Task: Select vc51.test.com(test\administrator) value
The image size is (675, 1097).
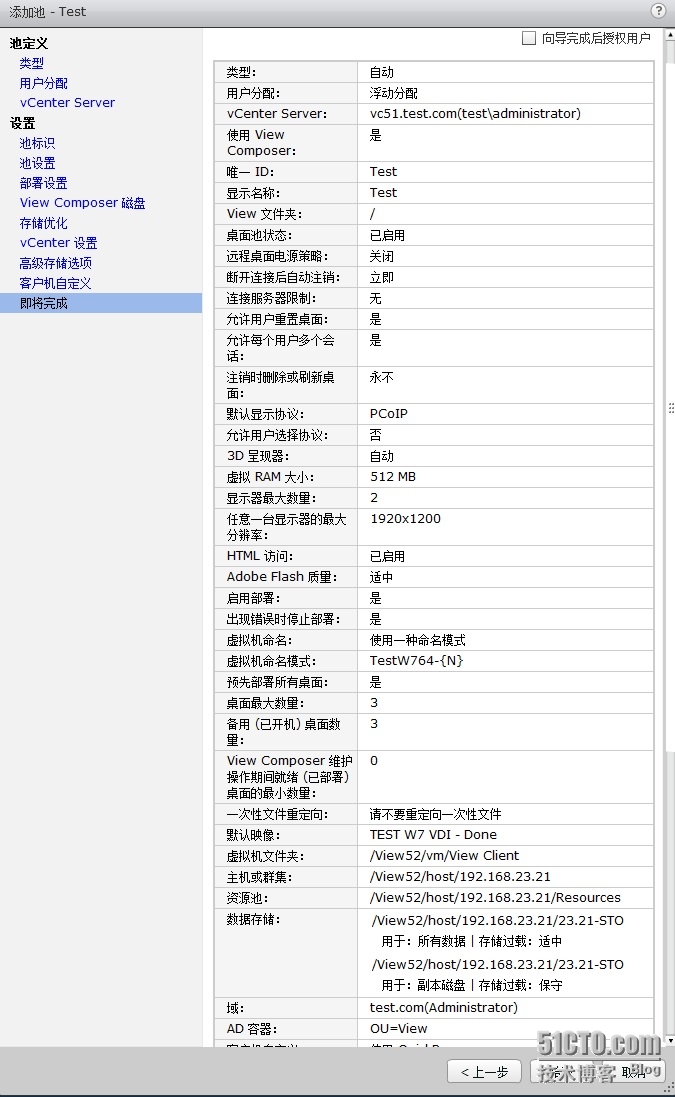Action: coord(475,113)
